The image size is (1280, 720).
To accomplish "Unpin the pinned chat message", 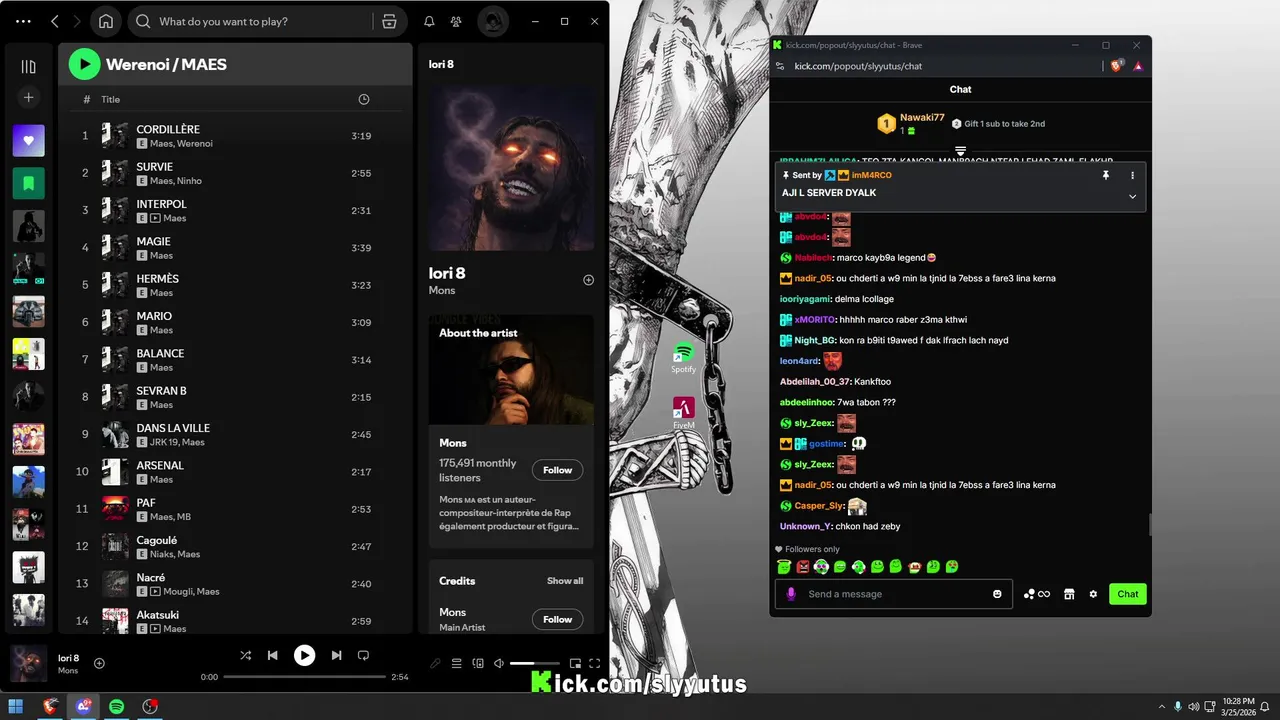I will tap(1106, 175).
